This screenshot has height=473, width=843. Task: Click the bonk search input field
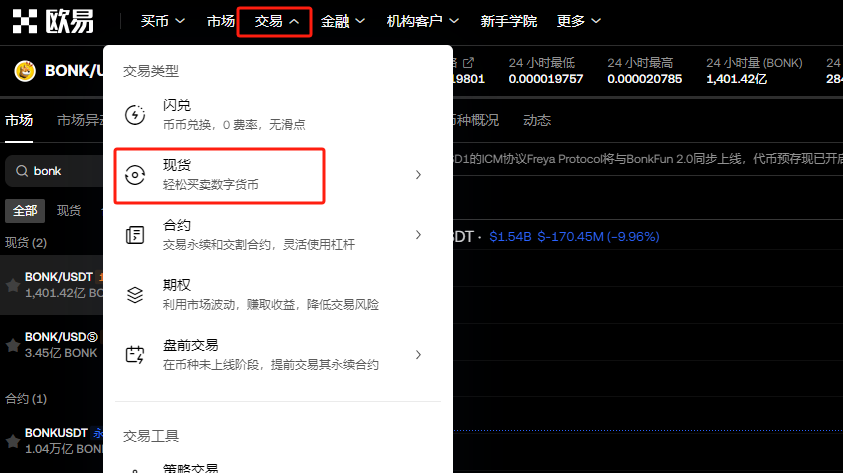tap(54, 171)
